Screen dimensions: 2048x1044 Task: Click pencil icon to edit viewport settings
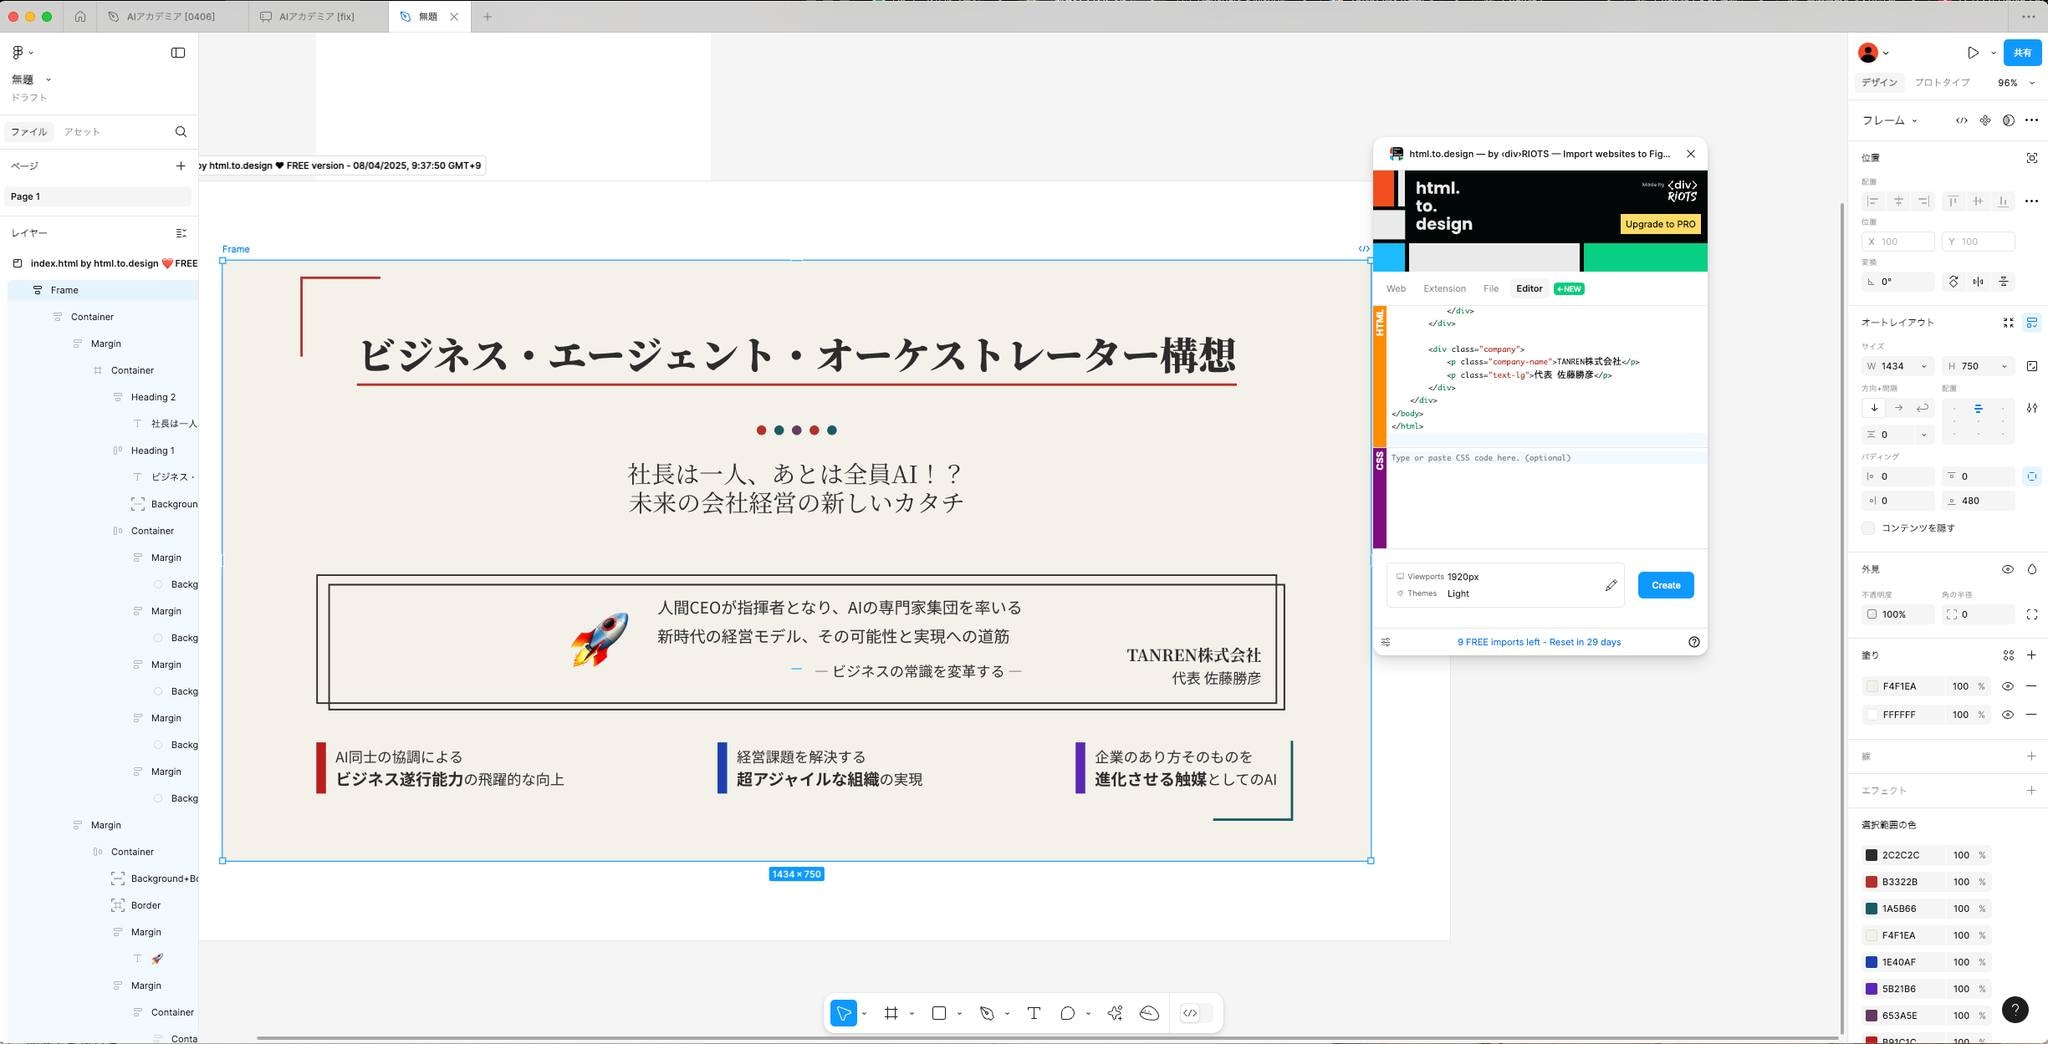click(1610, 585)
